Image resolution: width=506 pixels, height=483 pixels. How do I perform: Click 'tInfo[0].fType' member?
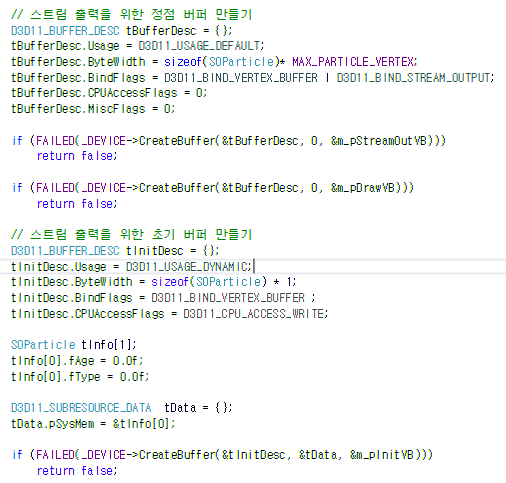click(56, 377)
